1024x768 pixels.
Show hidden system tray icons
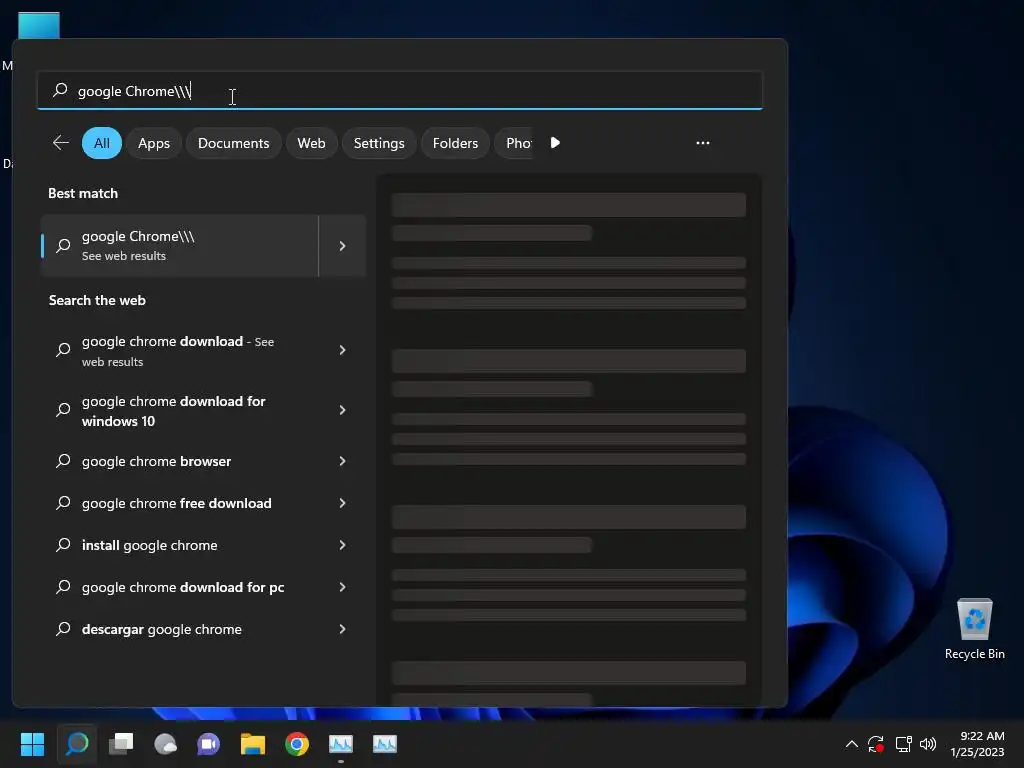point(852,744)
